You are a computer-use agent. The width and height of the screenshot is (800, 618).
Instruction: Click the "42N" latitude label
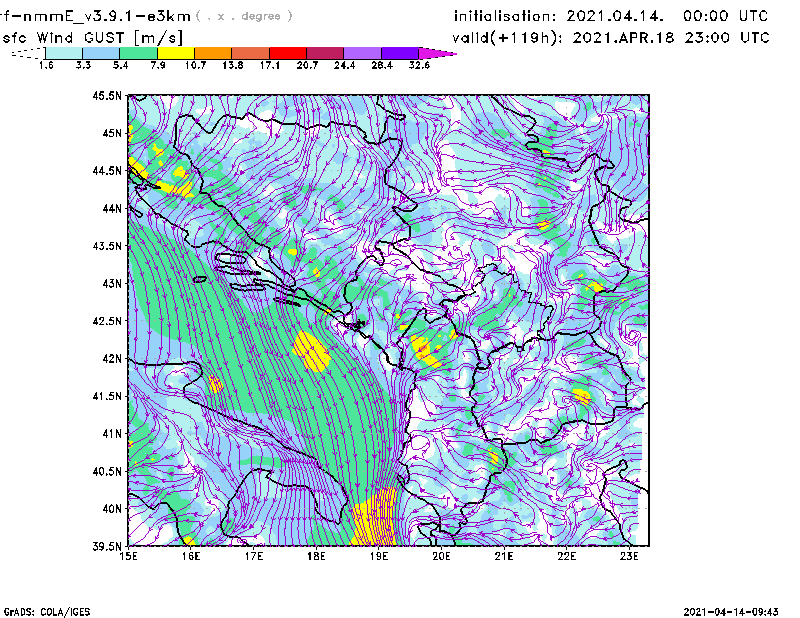click(x=112, y=358)
